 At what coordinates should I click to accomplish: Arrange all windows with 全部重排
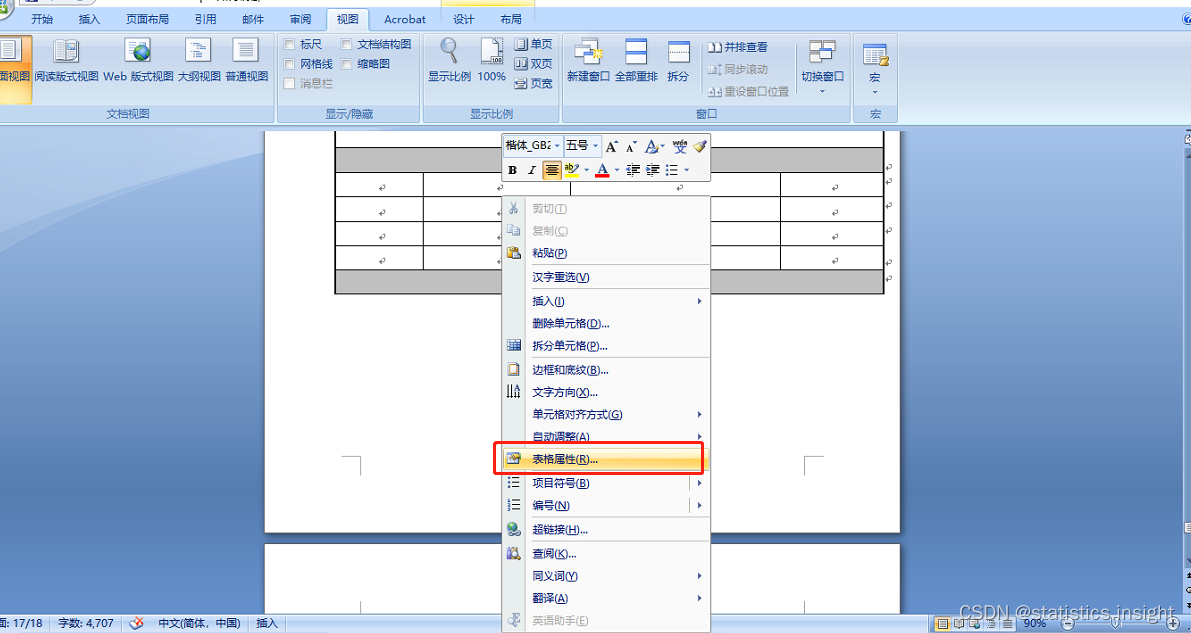click(x=636, y=61)
